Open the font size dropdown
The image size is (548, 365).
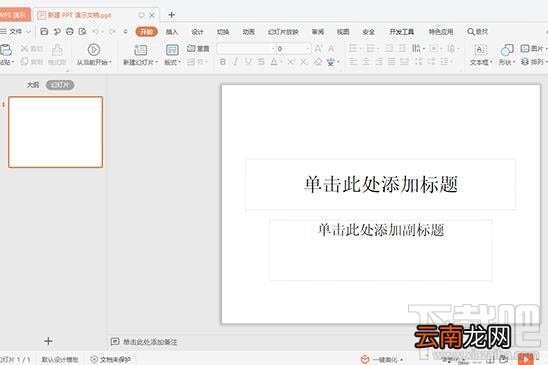pos(308,49)
